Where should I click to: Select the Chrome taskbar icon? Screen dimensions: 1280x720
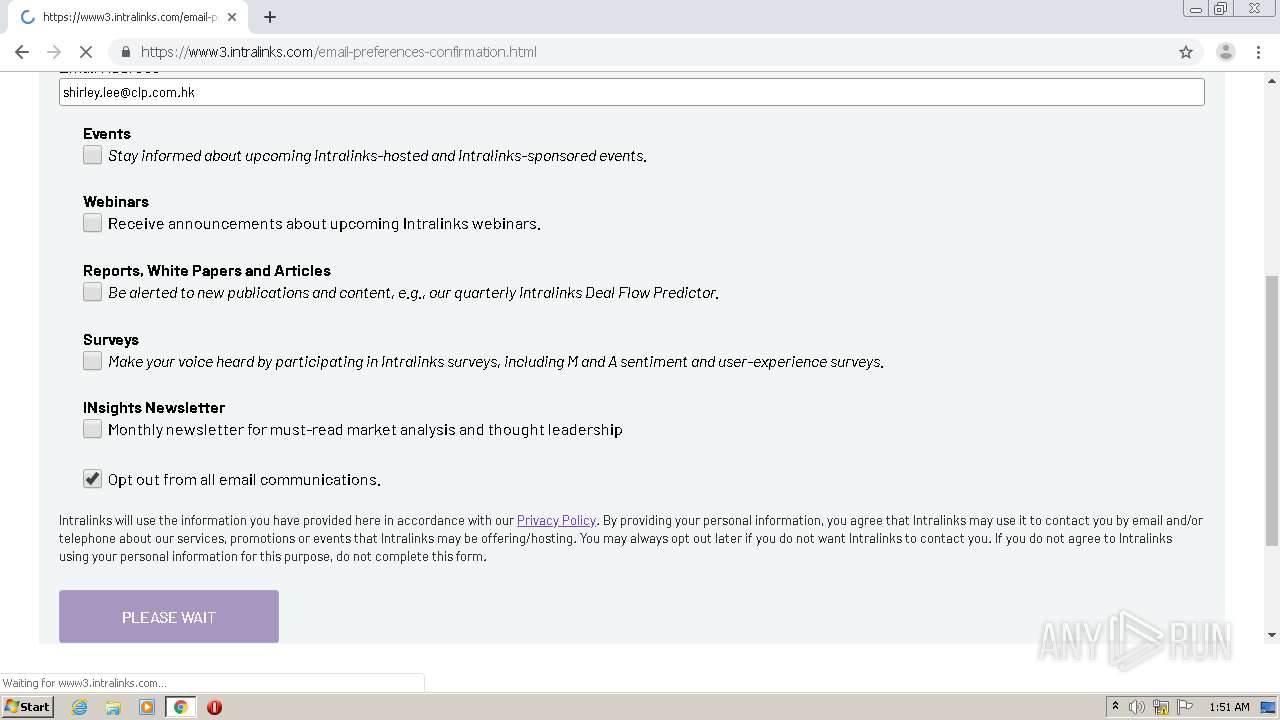[x=180, y=707]
